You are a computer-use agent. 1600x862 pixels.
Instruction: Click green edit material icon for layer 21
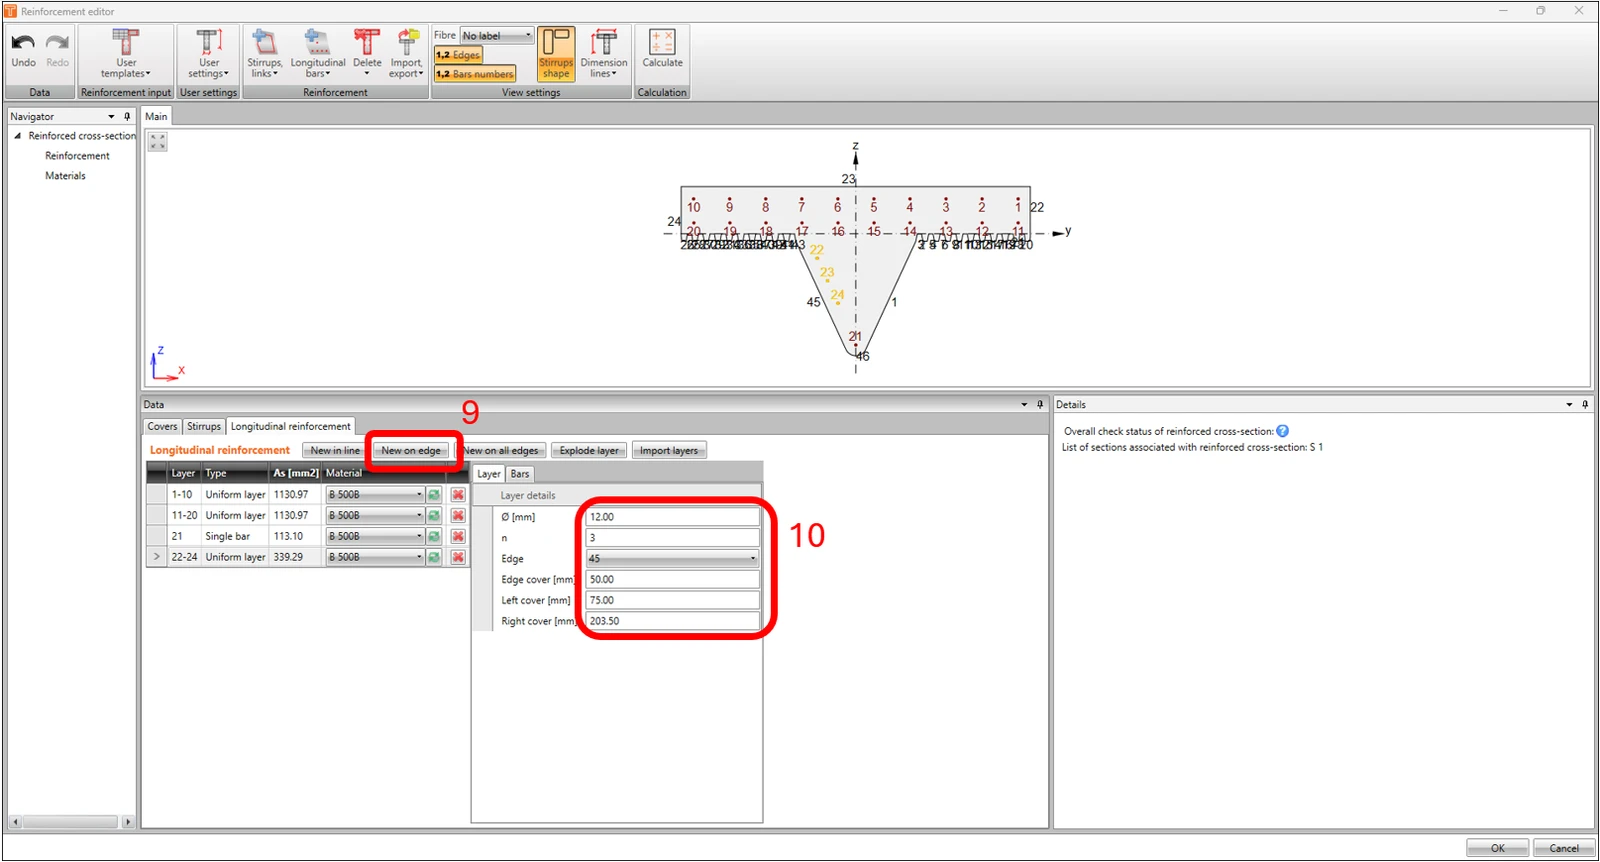click(435, 537)
